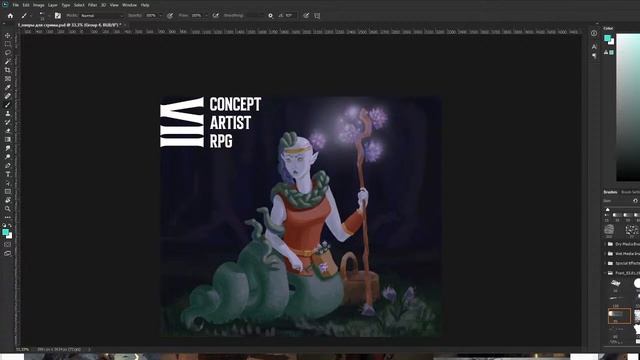This screenshot has width=640, height=360.
Task: Select the Path Selection tool
Action: [7, 183]
